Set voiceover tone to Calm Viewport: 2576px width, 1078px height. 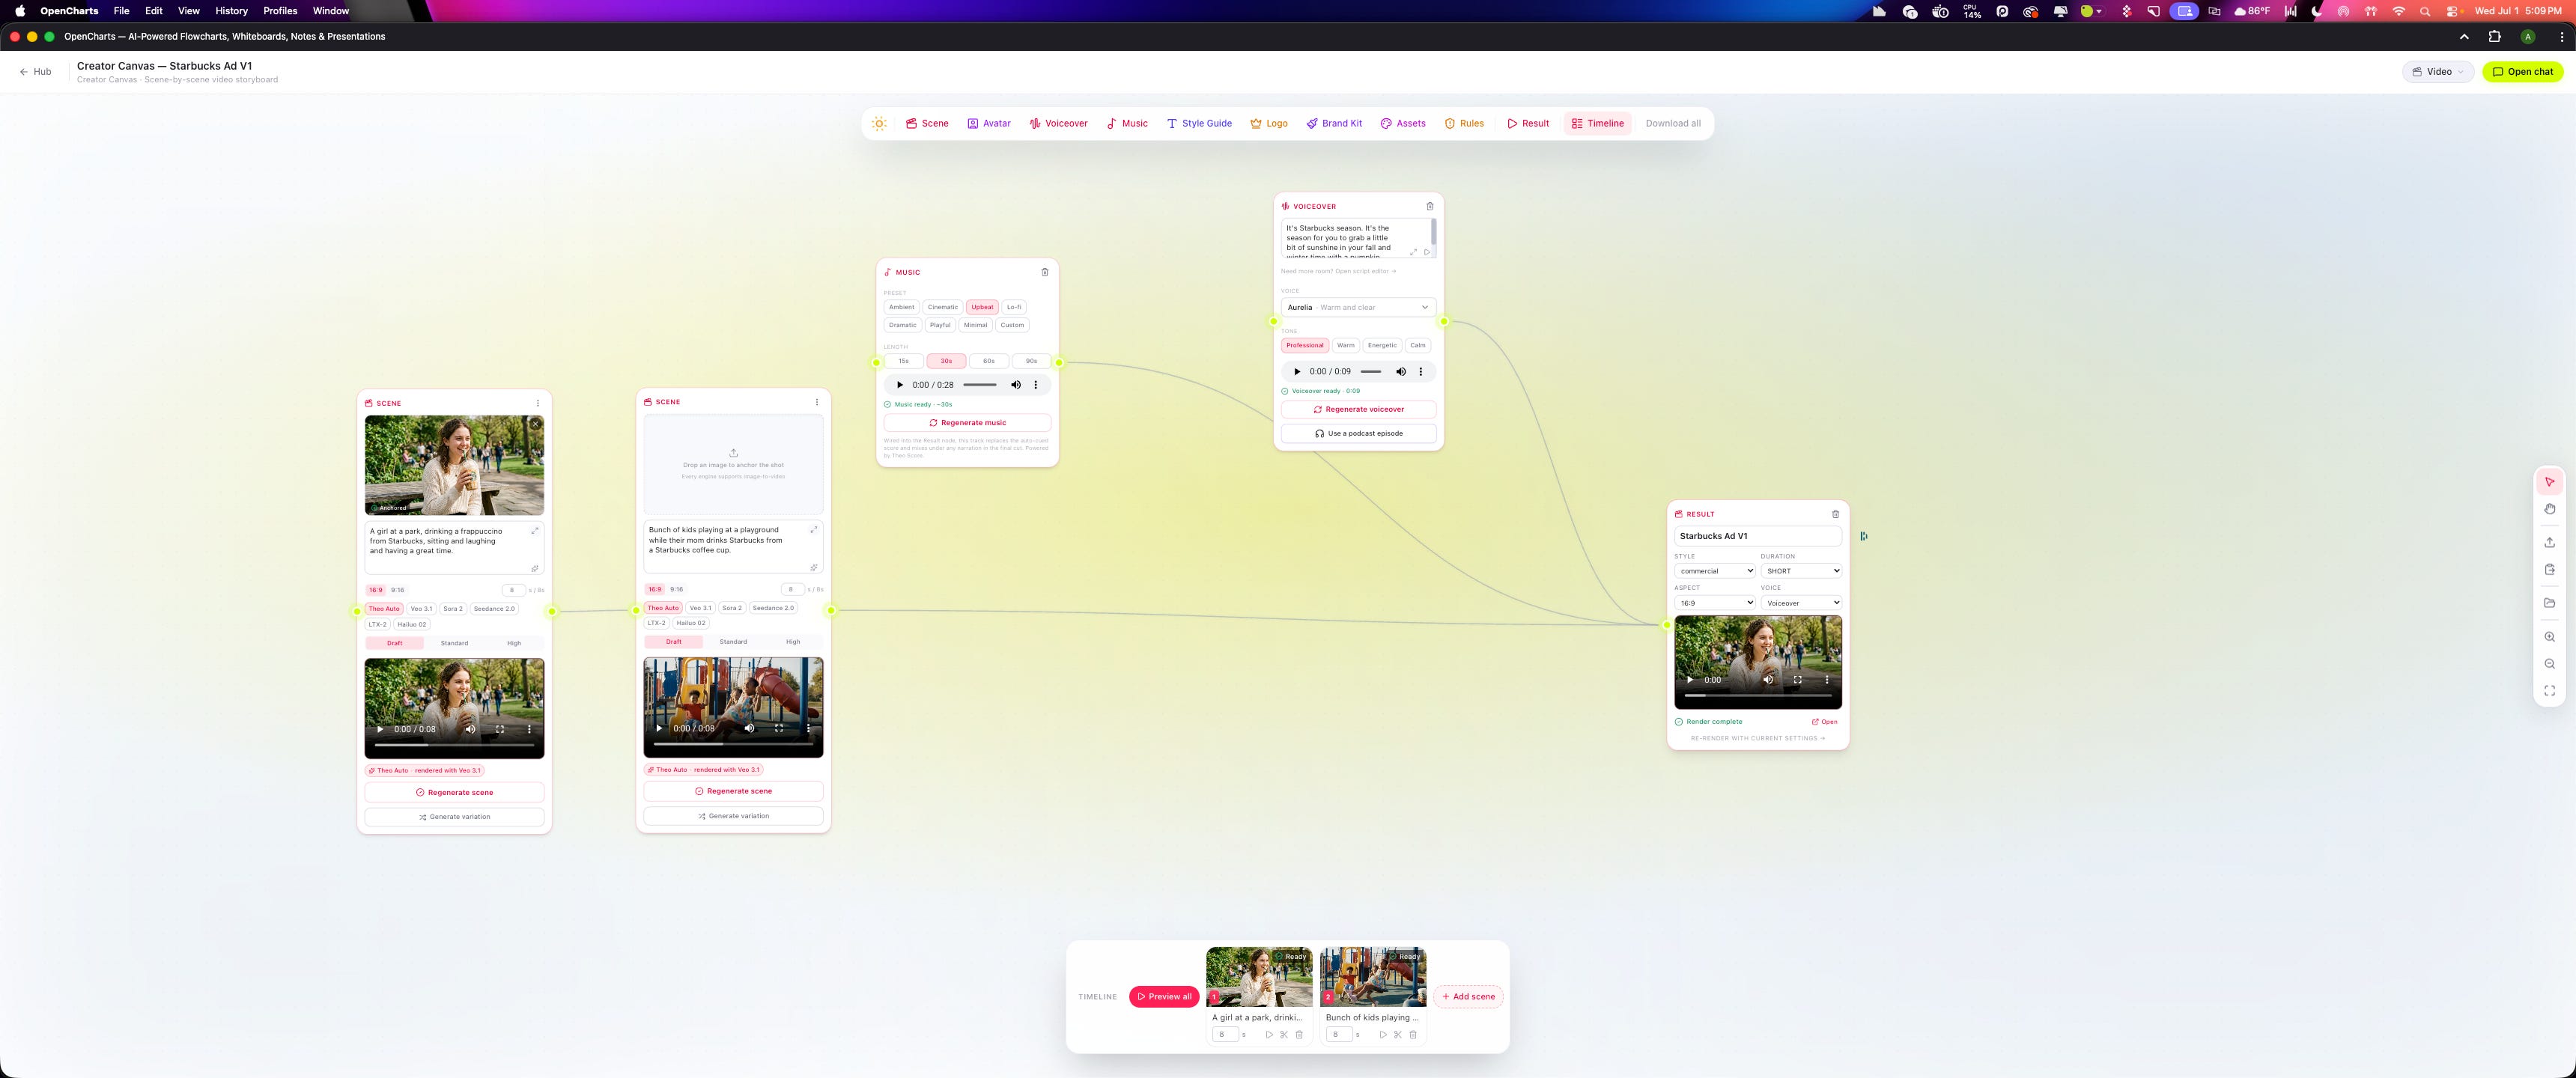pos(1418,345)
